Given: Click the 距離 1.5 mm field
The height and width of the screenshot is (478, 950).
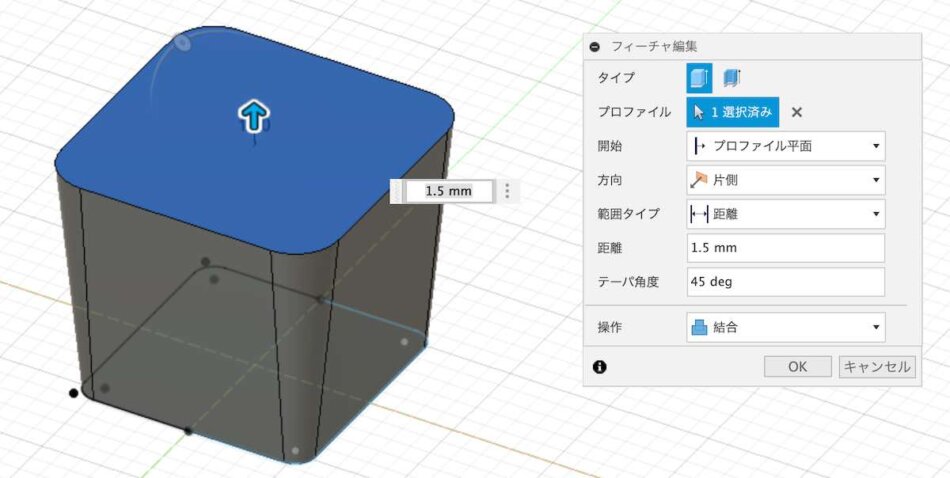Looking at the screenshot, I should pos(786,248).
